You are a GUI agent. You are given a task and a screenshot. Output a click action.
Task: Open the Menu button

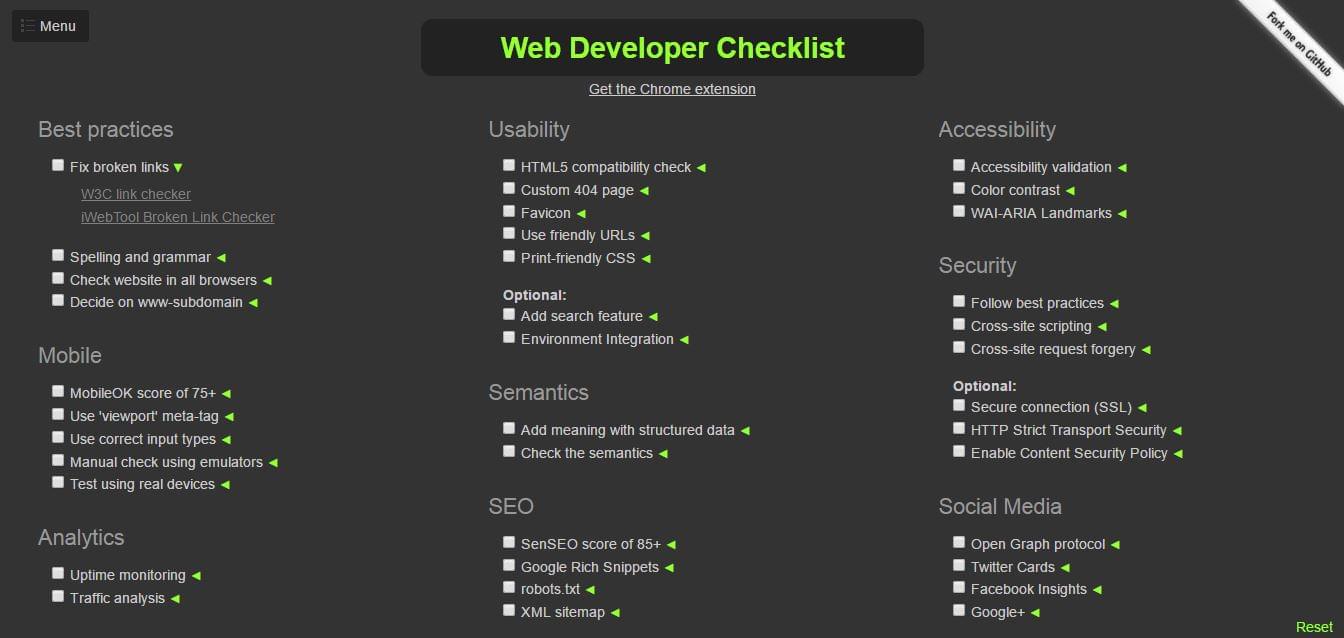click(x=50, y=26)
